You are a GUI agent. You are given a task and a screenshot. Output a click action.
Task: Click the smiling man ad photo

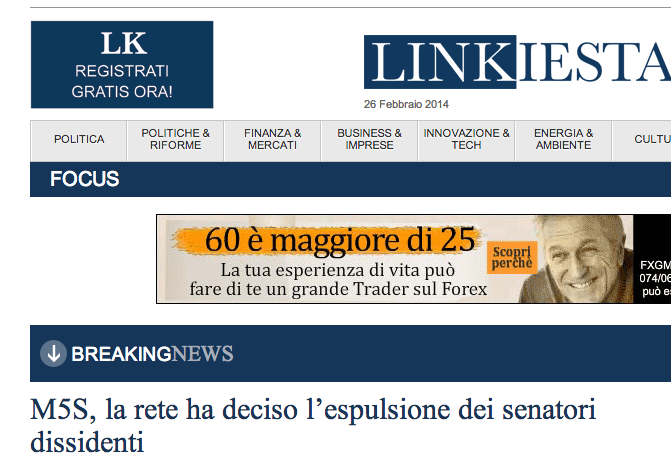tap(578, 259)
